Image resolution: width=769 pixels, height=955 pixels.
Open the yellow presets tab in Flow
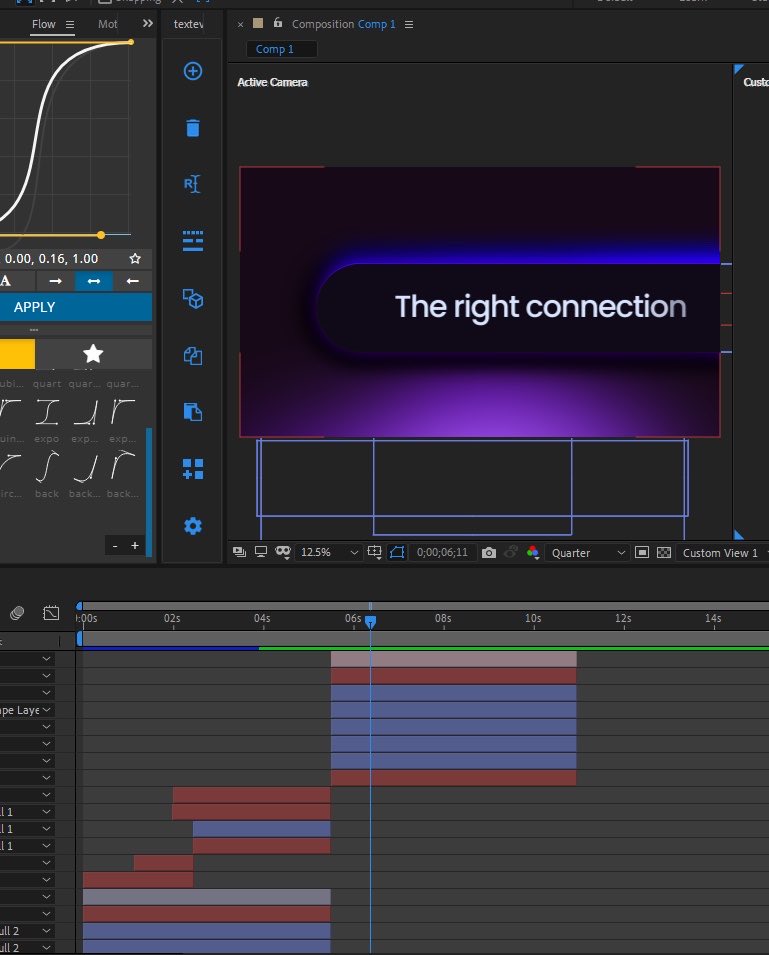point(17,354)
